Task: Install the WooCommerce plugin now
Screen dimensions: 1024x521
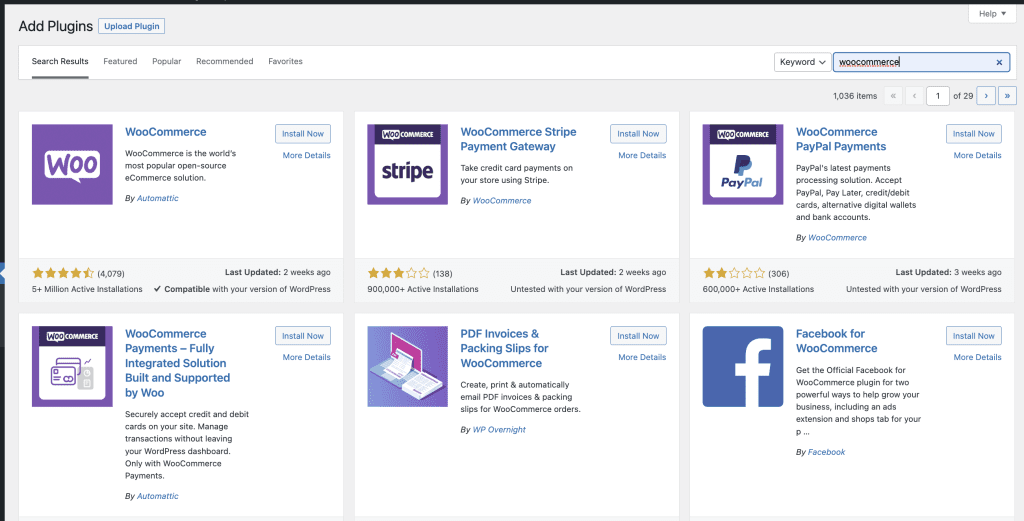Action: click(x=303, y=134)
